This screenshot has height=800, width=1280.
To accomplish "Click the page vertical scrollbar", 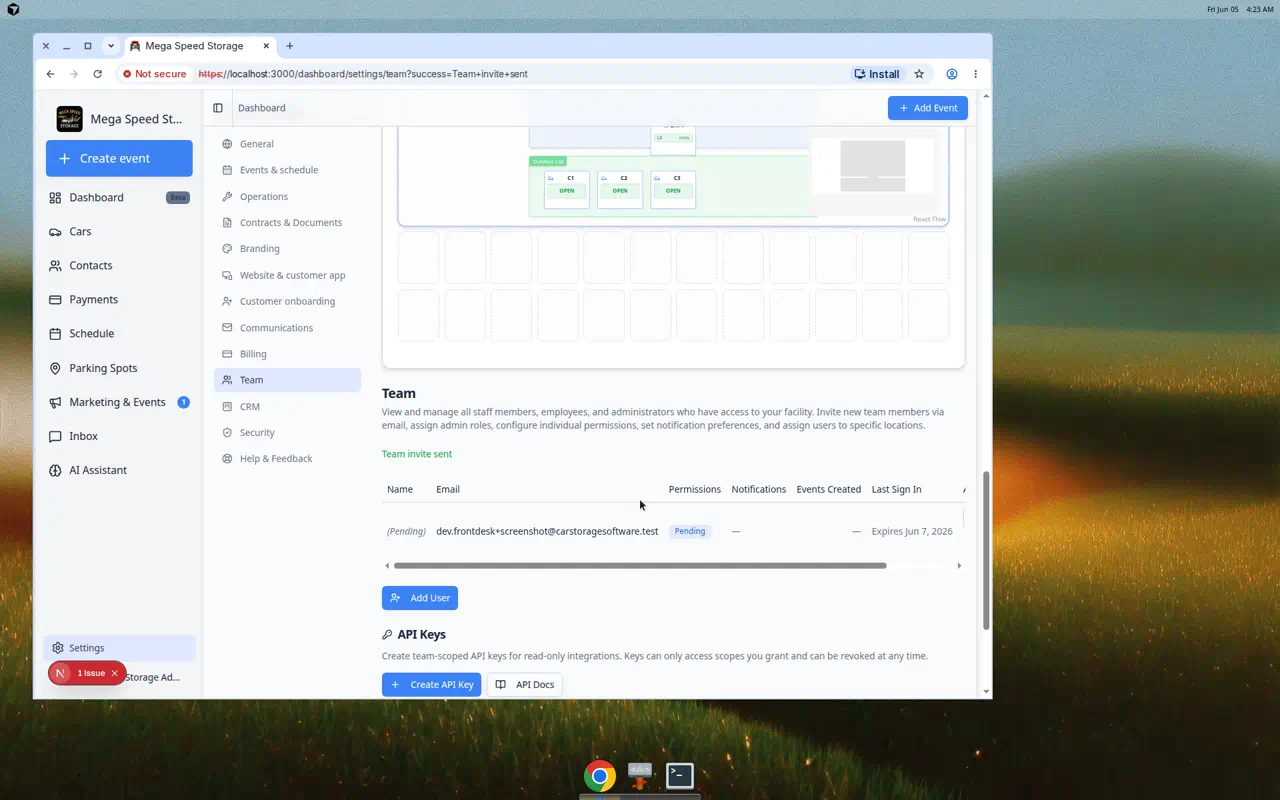I will click(986, 551).
